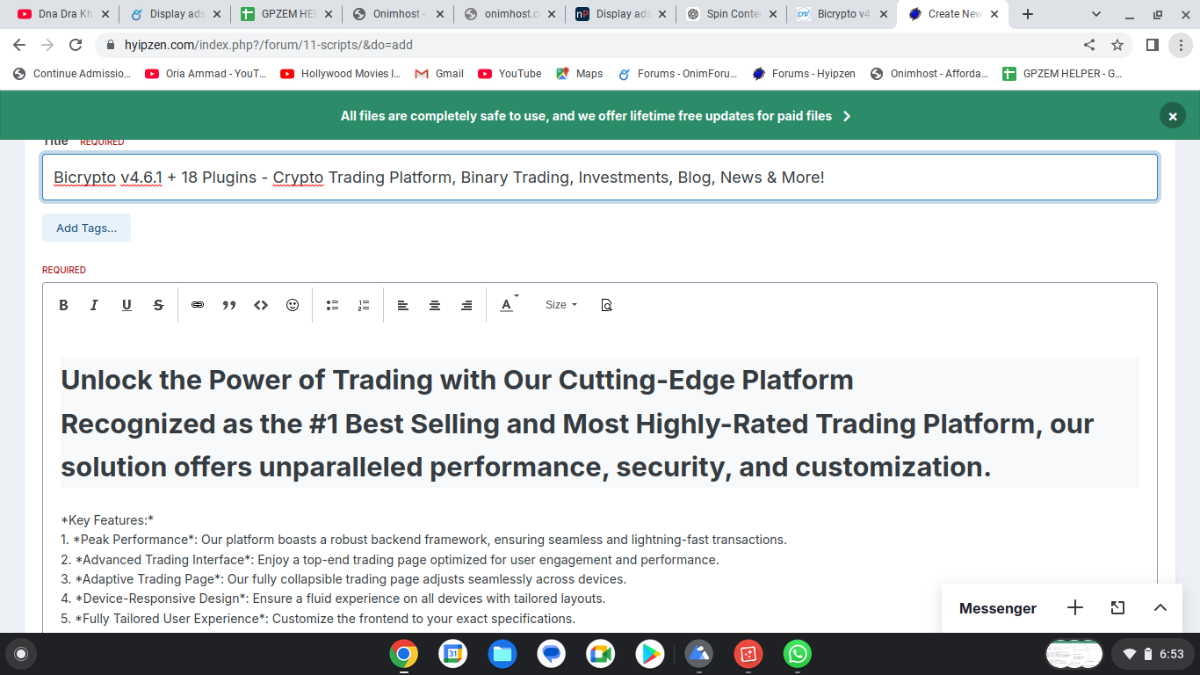Open the 'Forums - OnimForu...' bookmark
Image resolution: width=1200 pixels, height=675 pixels.
coord(677,74)
